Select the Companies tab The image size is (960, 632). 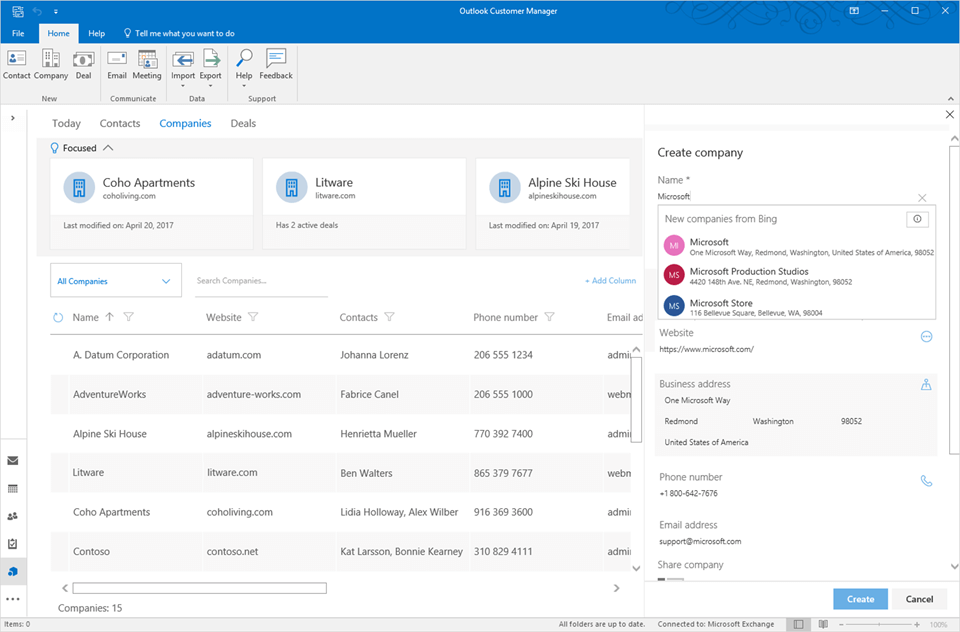point(186,123)
